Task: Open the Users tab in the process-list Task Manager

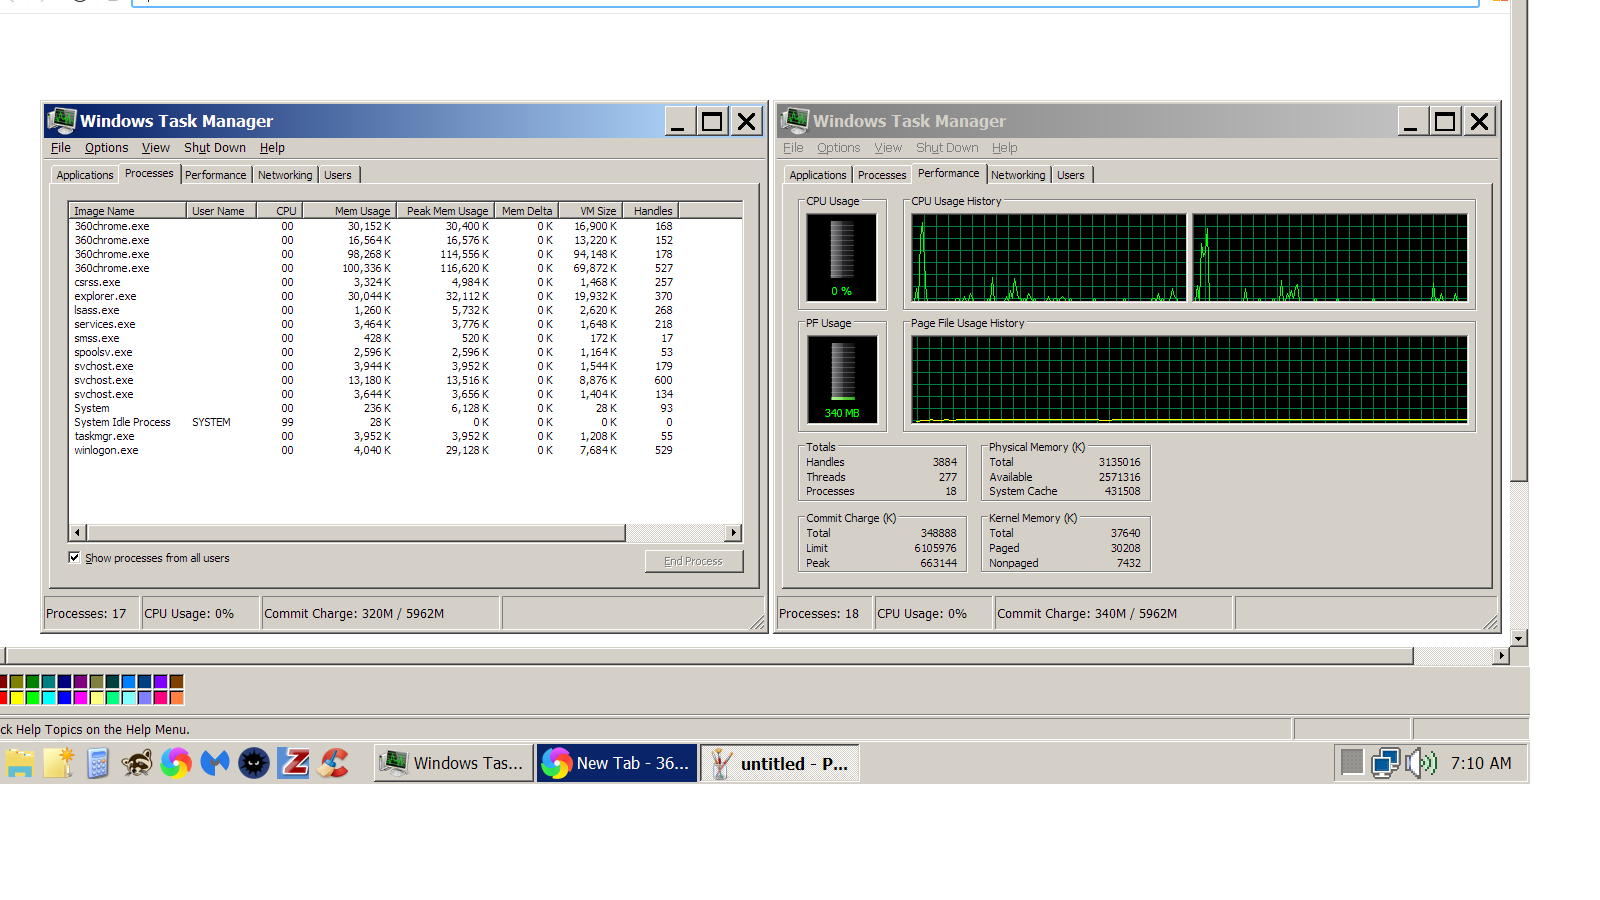Action: 338,175
